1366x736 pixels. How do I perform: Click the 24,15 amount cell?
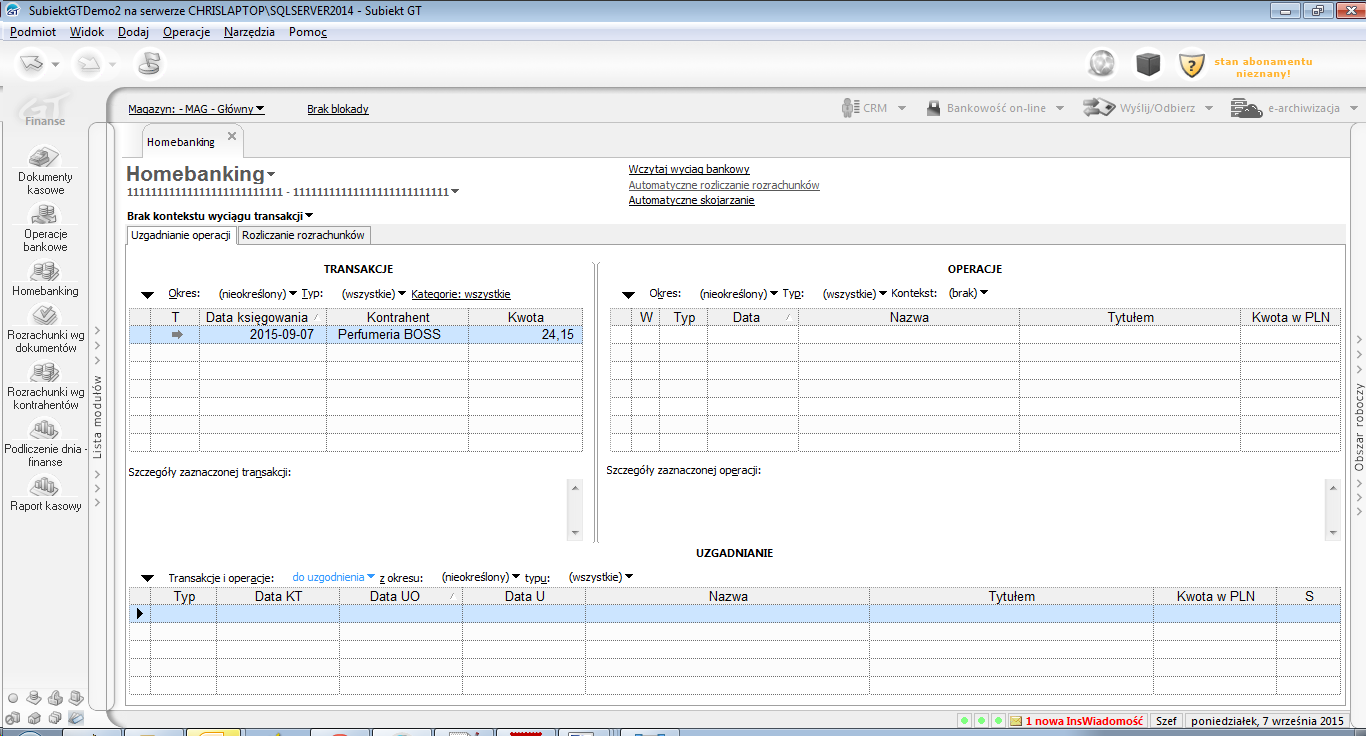[525, 335]
